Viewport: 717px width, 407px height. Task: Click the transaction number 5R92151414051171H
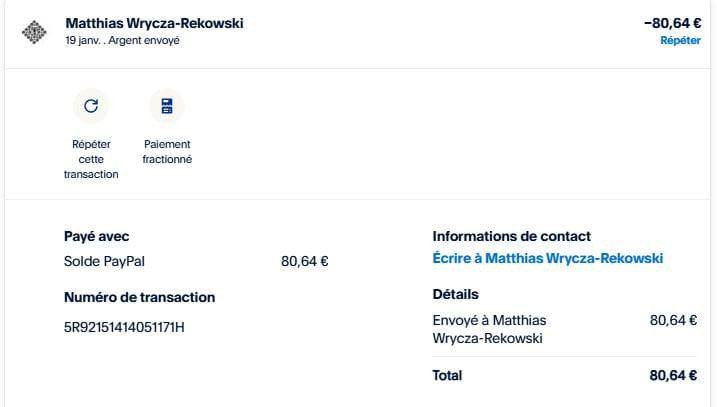point(125,327)
